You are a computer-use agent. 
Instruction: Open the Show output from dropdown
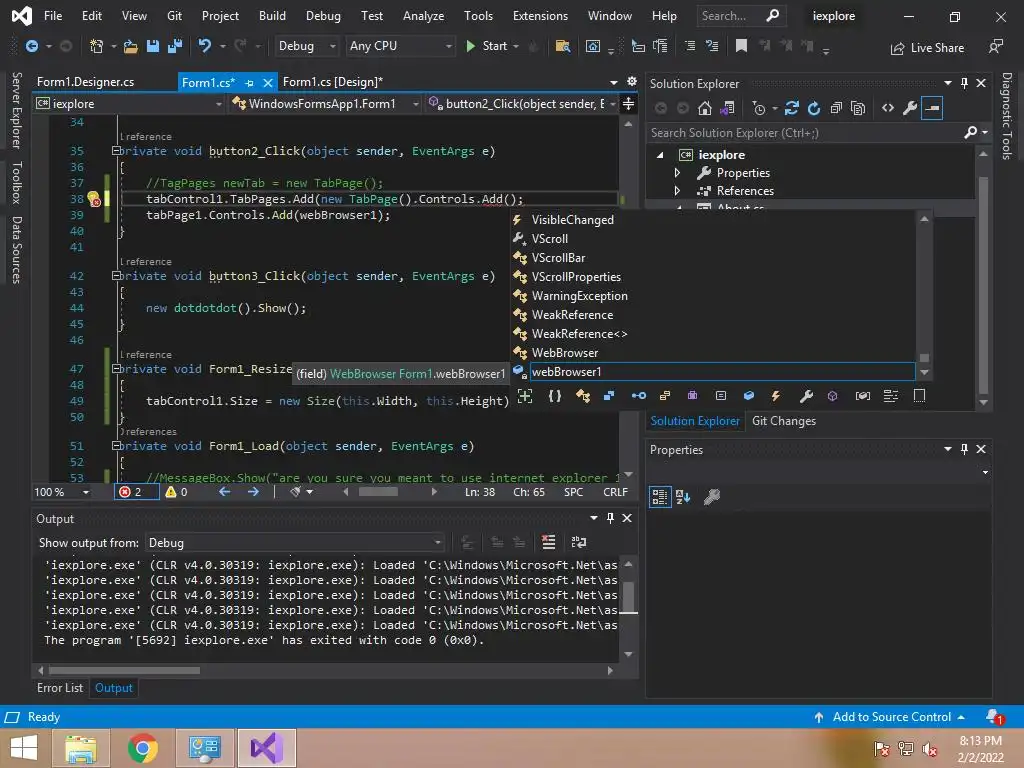tap(295, 542)
